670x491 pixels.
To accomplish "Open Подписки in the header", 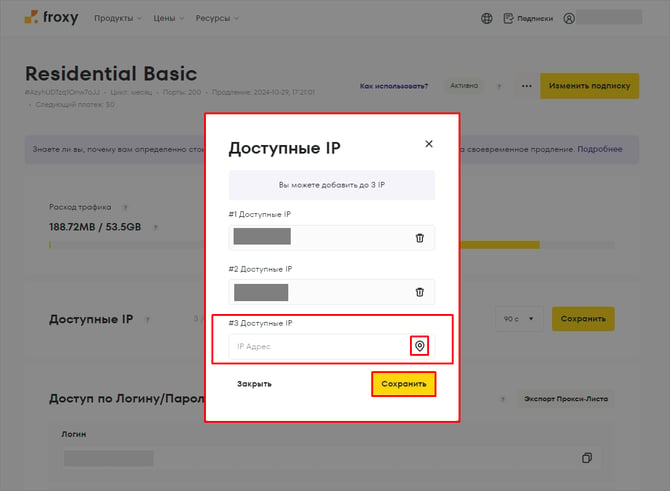I will tap(528, 18).
